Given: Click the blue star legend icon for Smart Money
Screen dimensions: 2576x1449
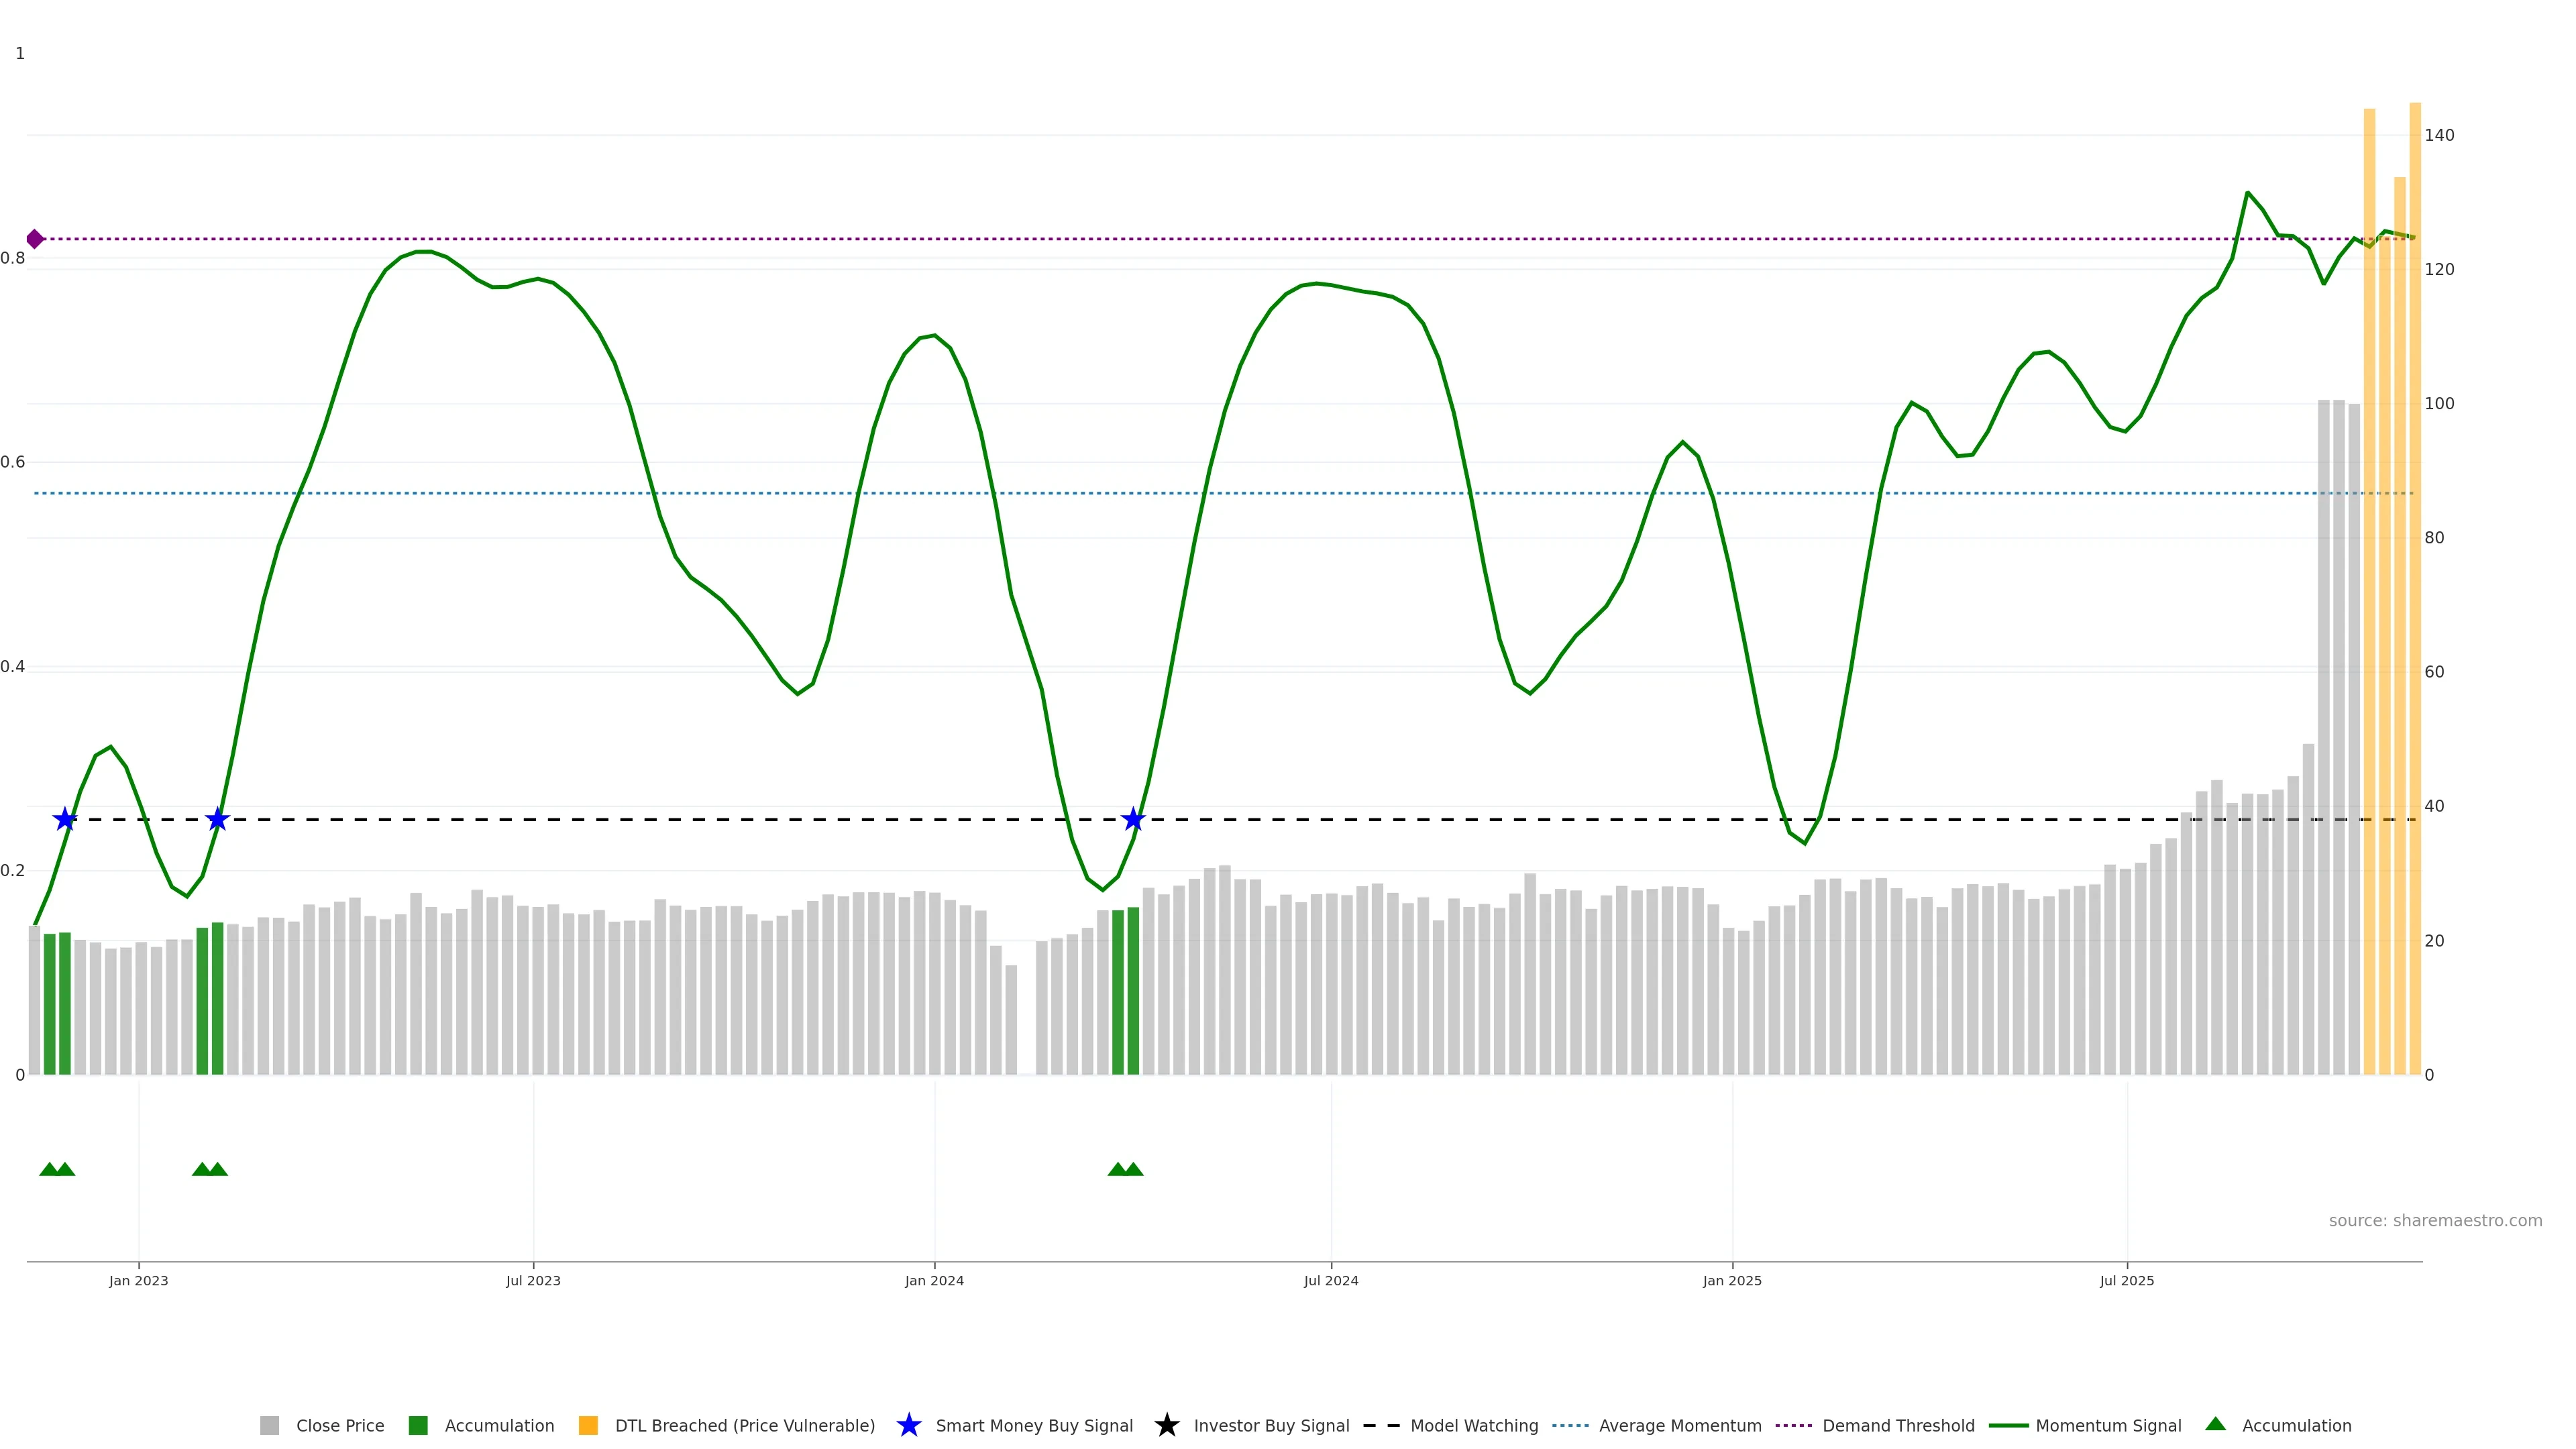Looking at the screenshot, I should (x=908, y=1425).
